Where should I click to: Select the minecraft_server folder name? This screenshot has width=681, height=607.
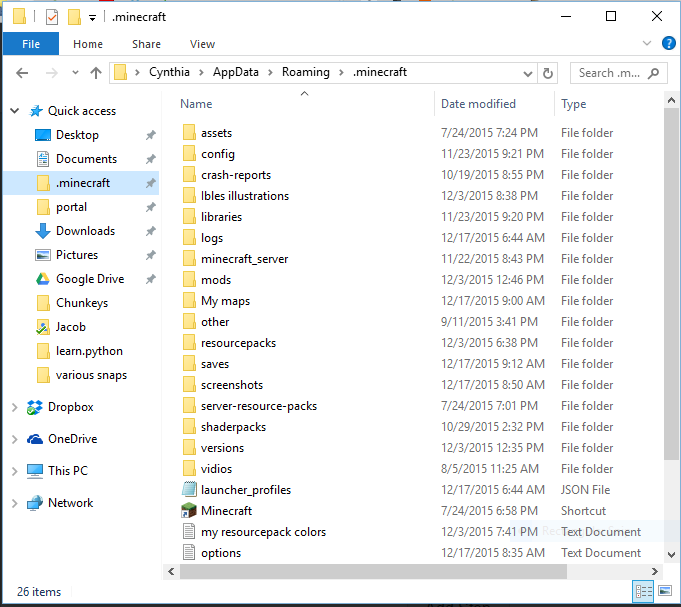[245, 259]
